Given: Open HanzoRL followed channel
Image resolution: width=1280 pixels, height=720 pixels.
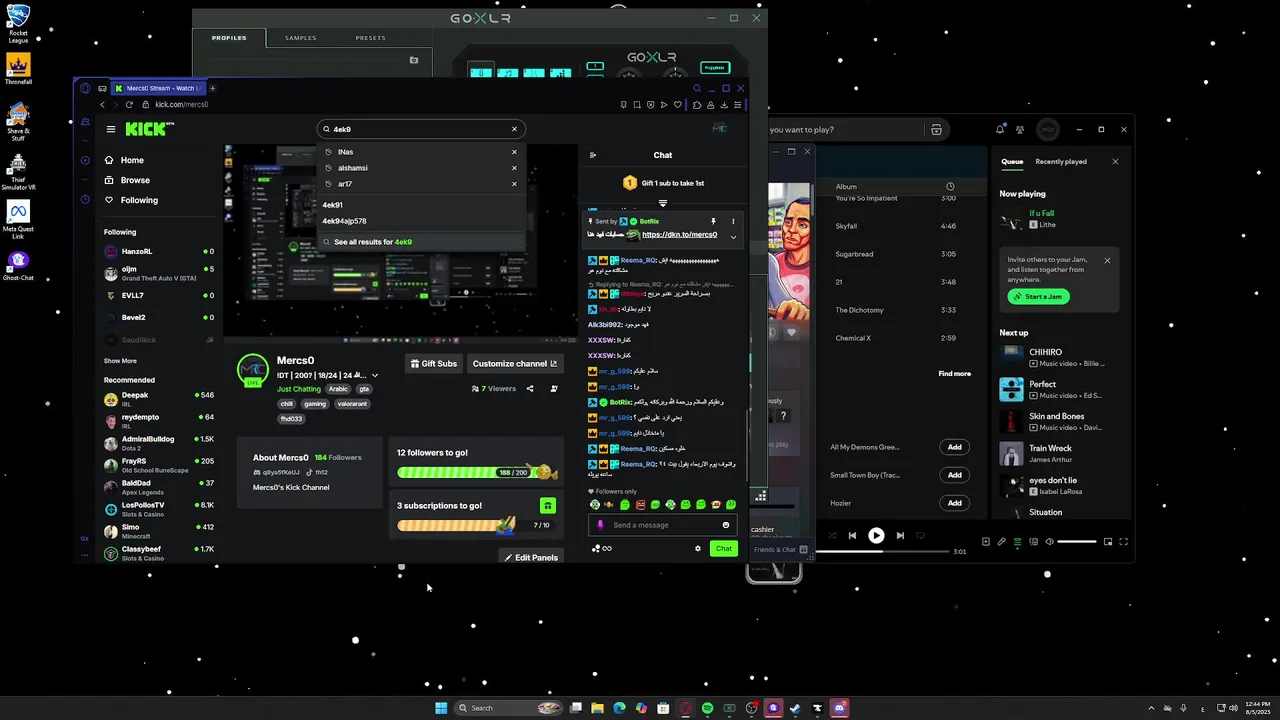Looking at the screenshot, I should tap(159, 252).
